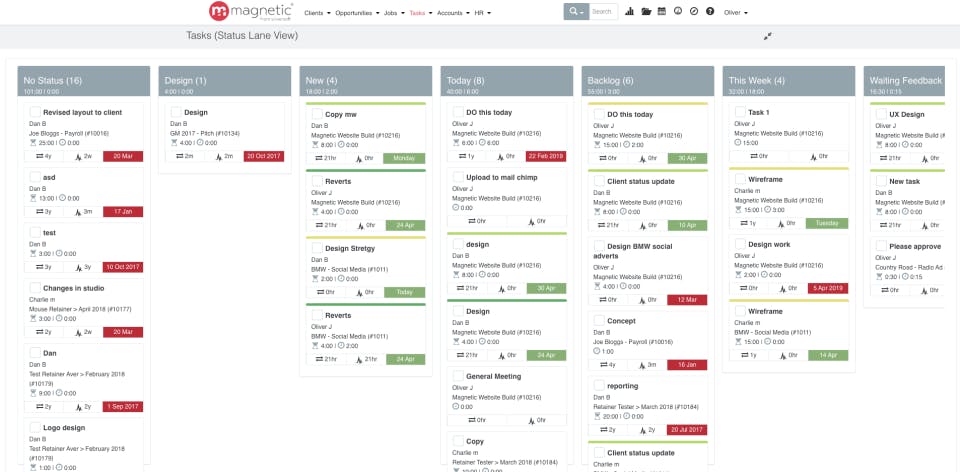The width and height of the screenshot is (960, 472).
Task: Click into the Search field
Action: (x=603, y=12)
